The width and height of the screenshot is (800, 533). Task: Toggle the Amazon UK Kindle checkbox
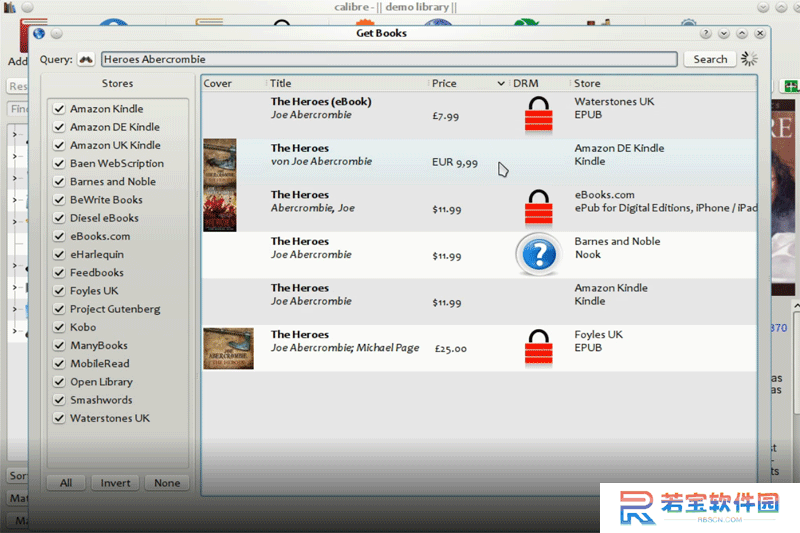point(59,145)
